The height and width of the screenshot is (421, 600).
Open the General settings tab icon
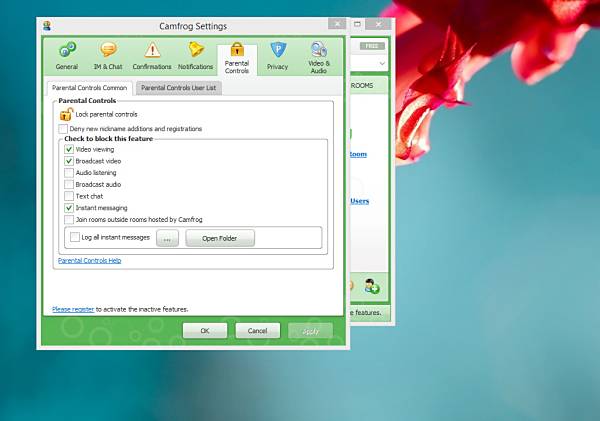click(67, 49)
